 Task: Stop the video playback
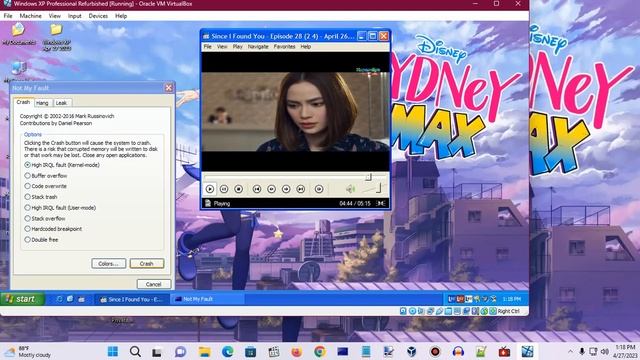point(239,189)
